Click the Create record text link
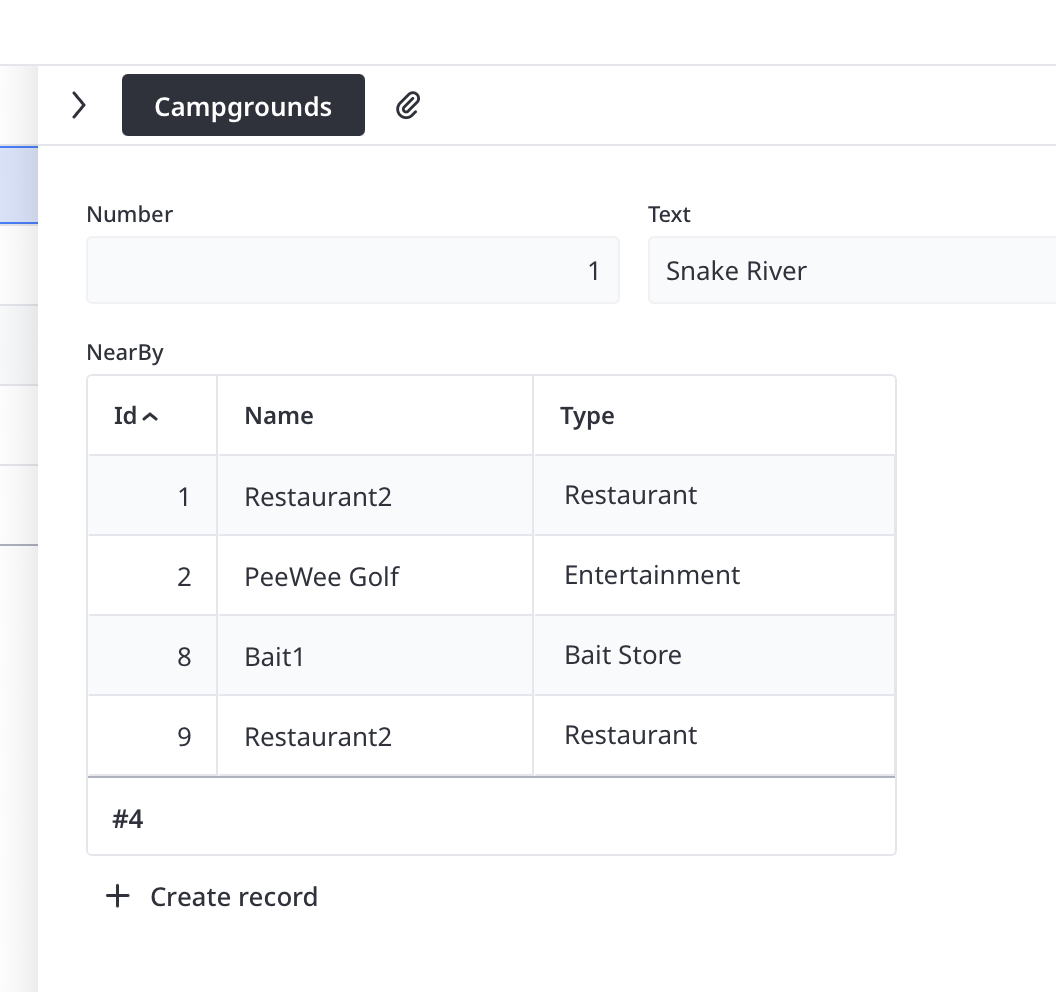 234,897
